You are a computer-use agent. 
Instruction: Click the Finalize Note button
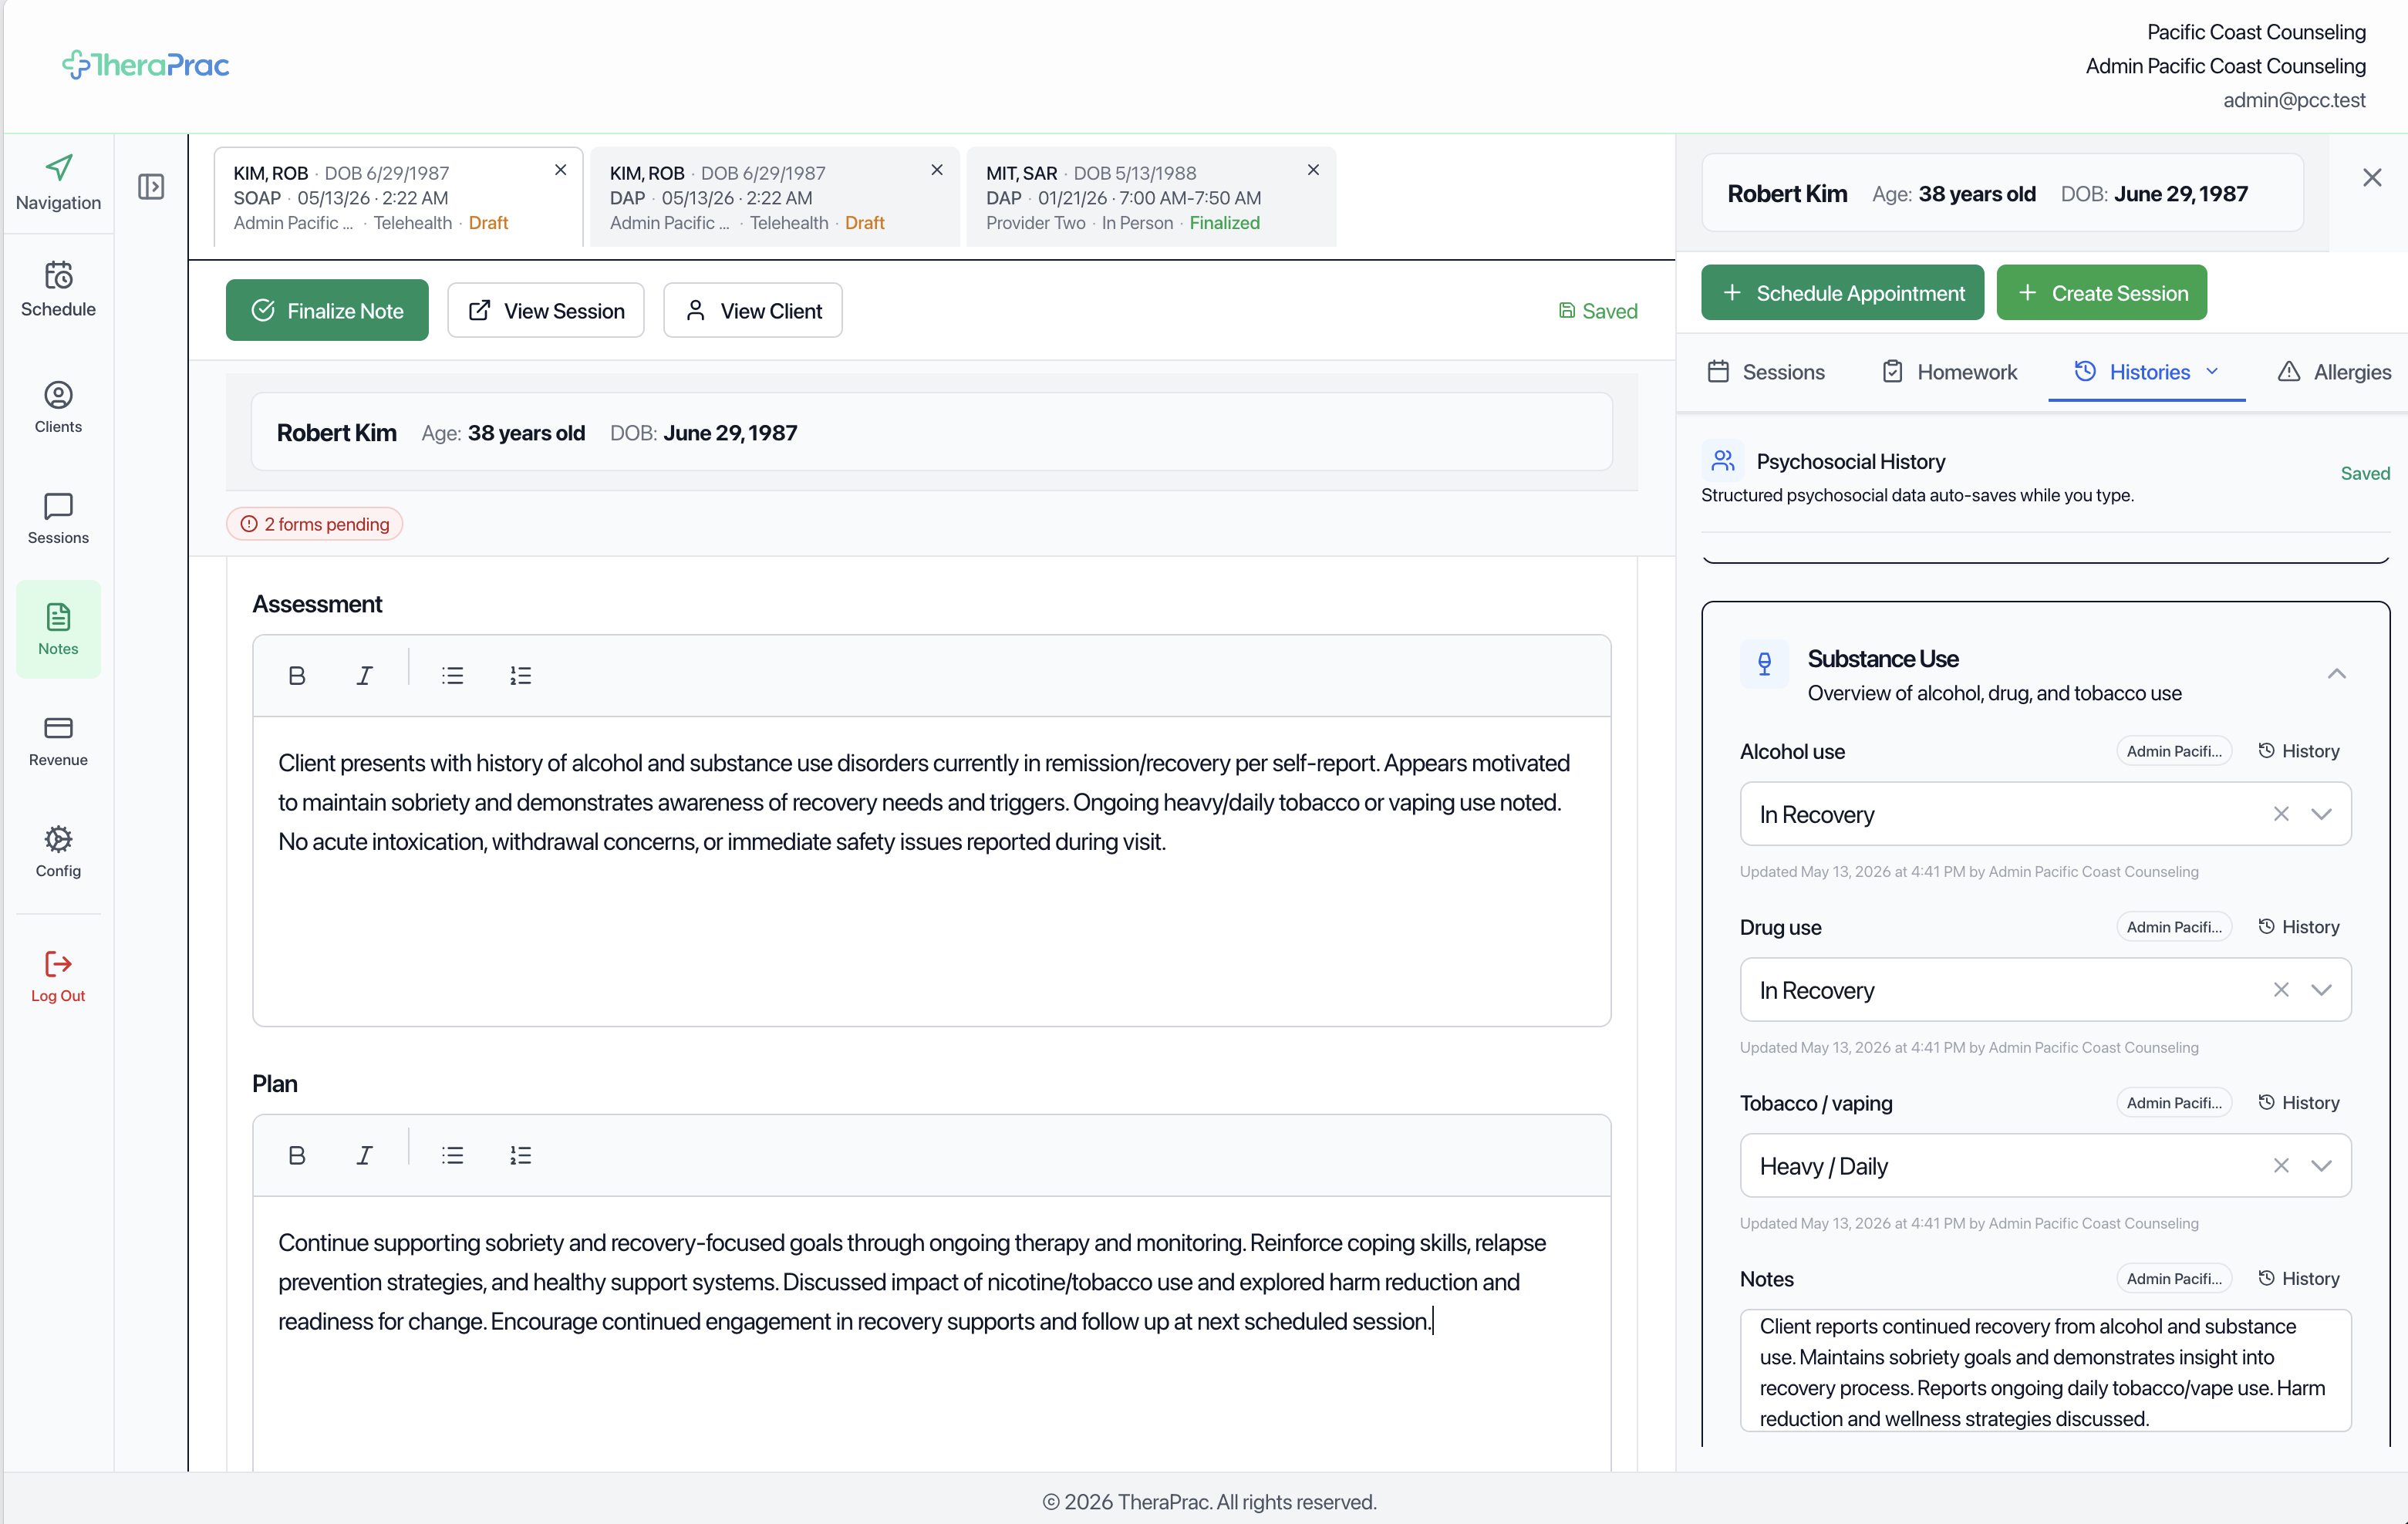pos(327,311)
